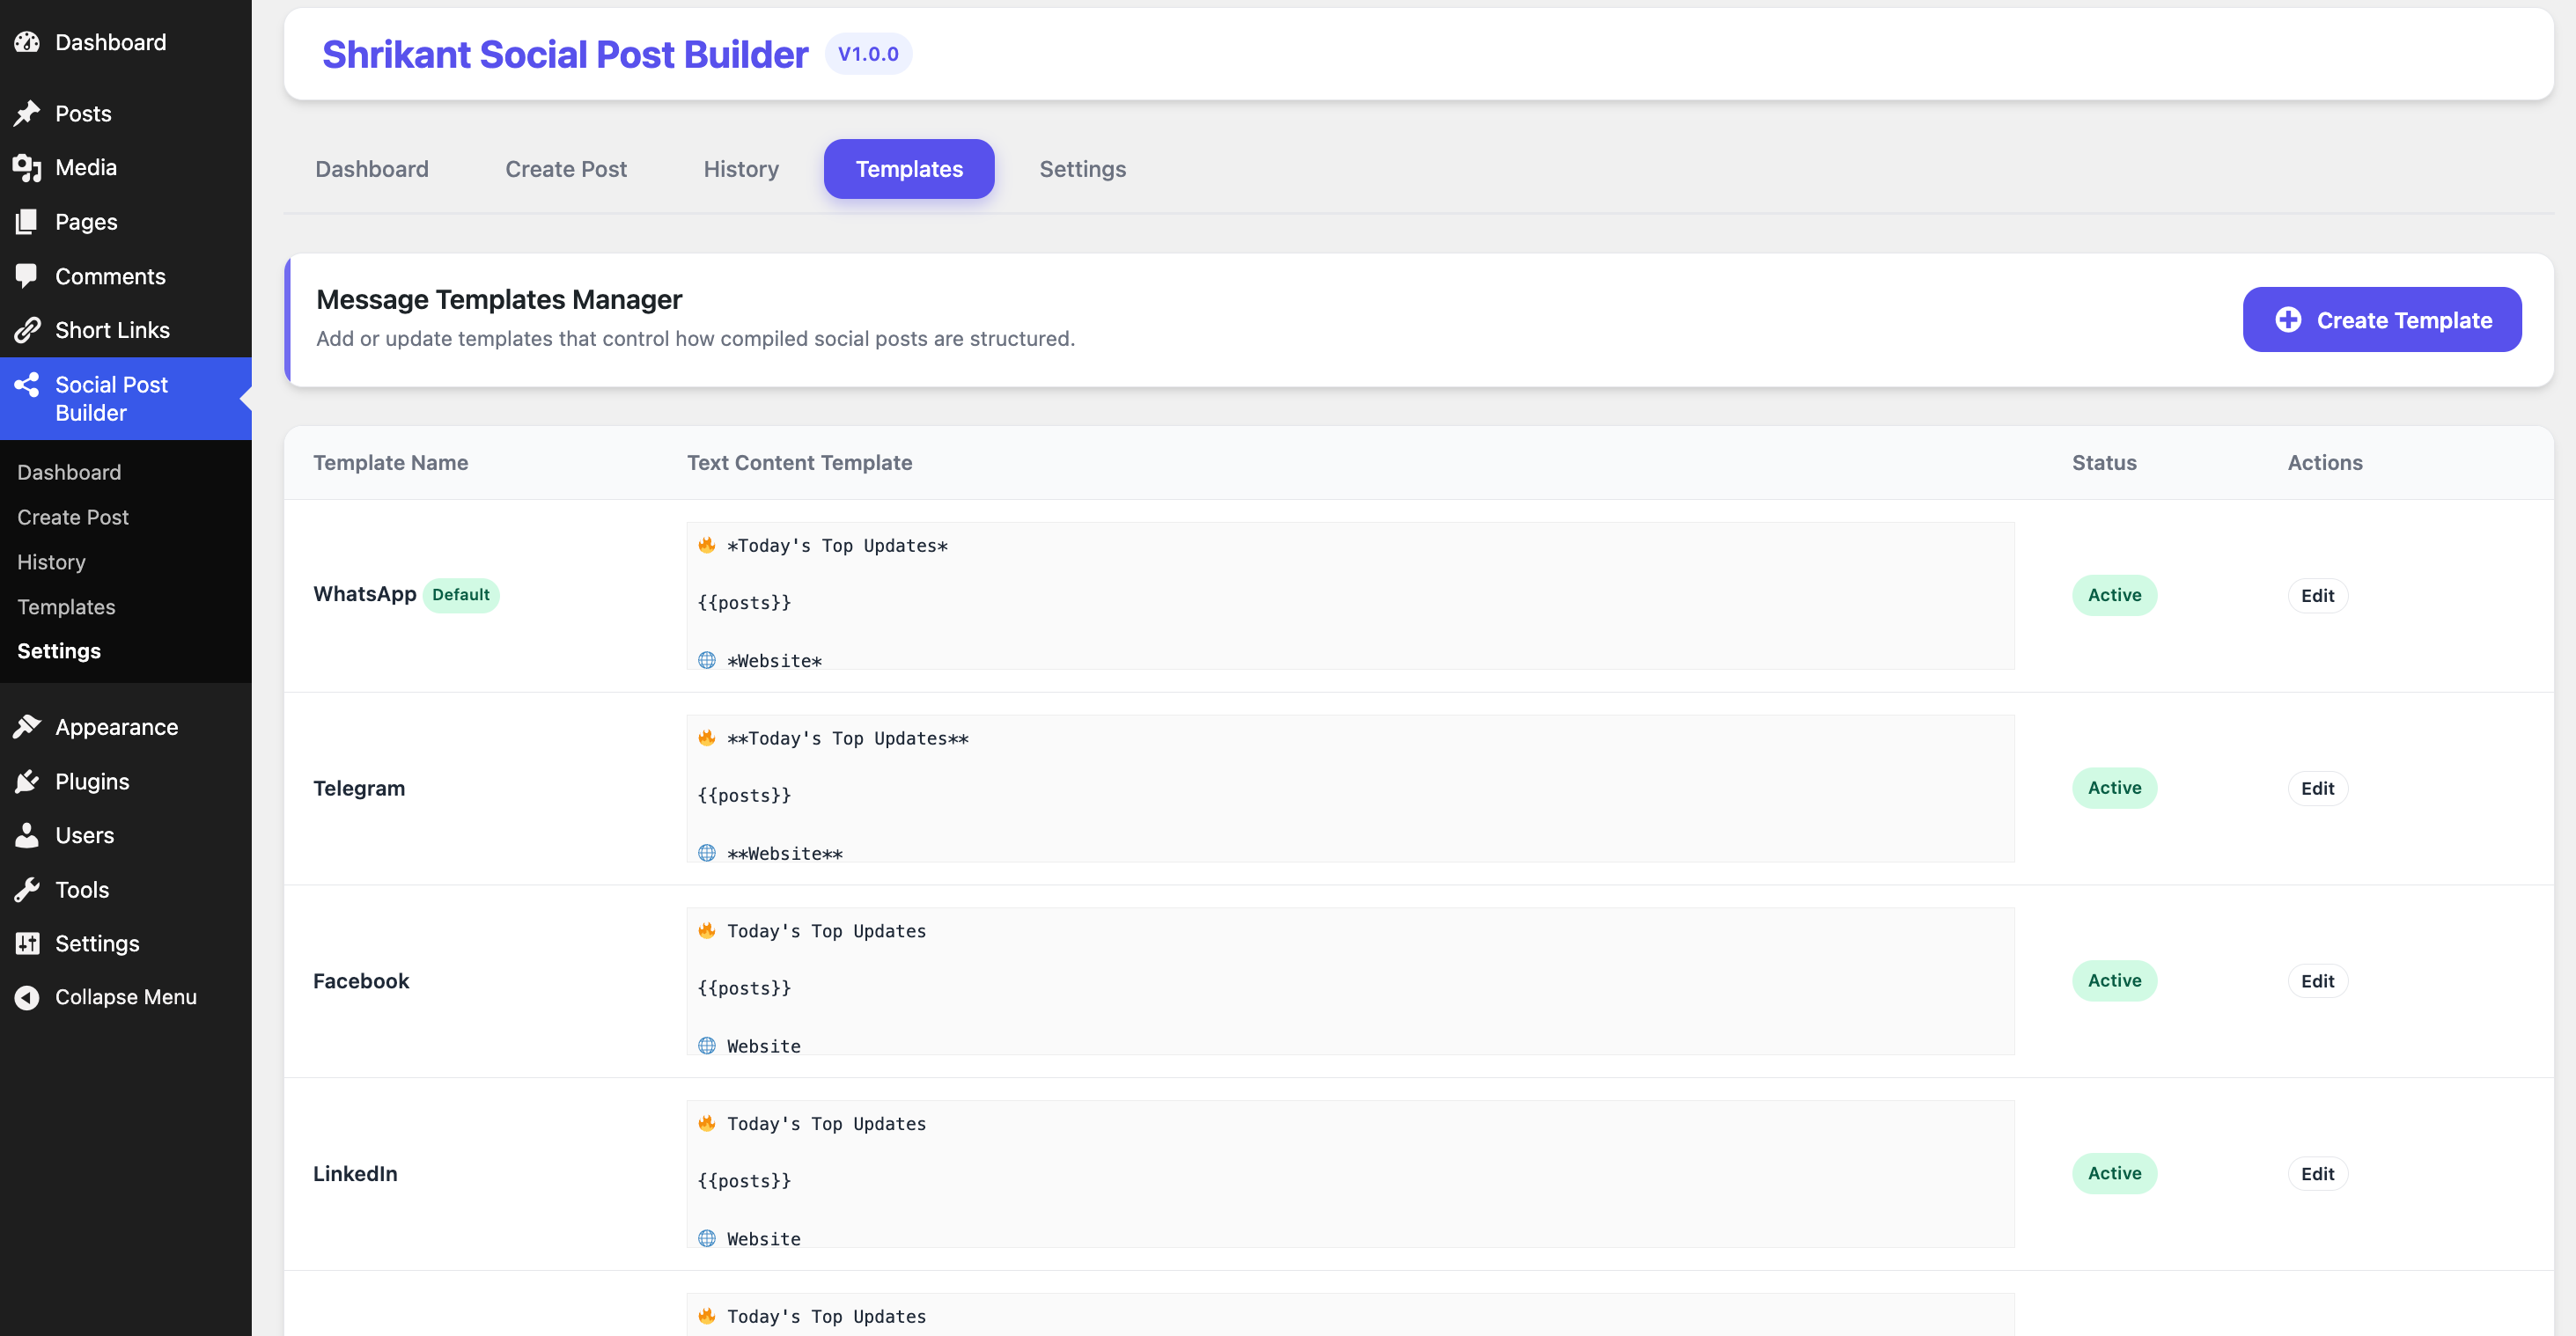The height and width of the screenshot is (1336, 2576).
Task: Click the Active status of Telegram
Action: (x=2114, y=788)
